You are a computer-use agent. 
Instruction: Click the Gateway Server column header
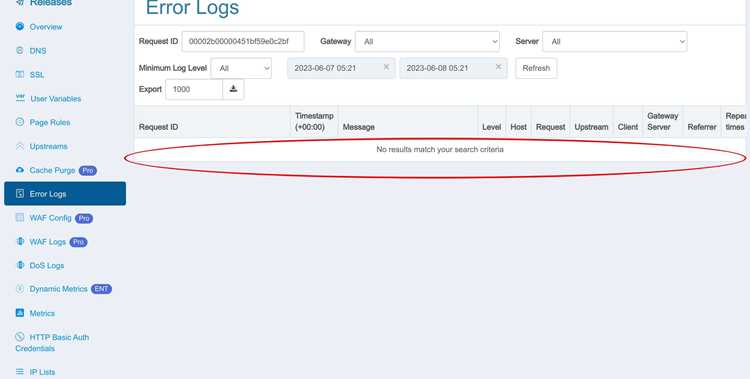click(x=662, y=122)
